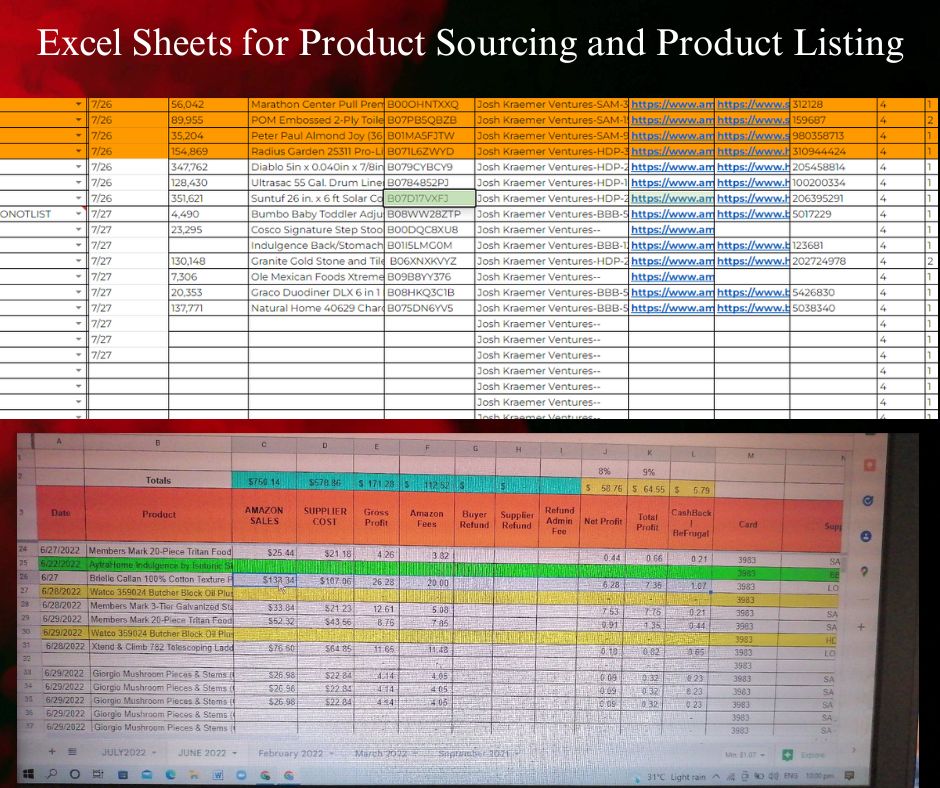Add a new sheet with plus icon
The image size is (940, 788).
pos(52,751)
